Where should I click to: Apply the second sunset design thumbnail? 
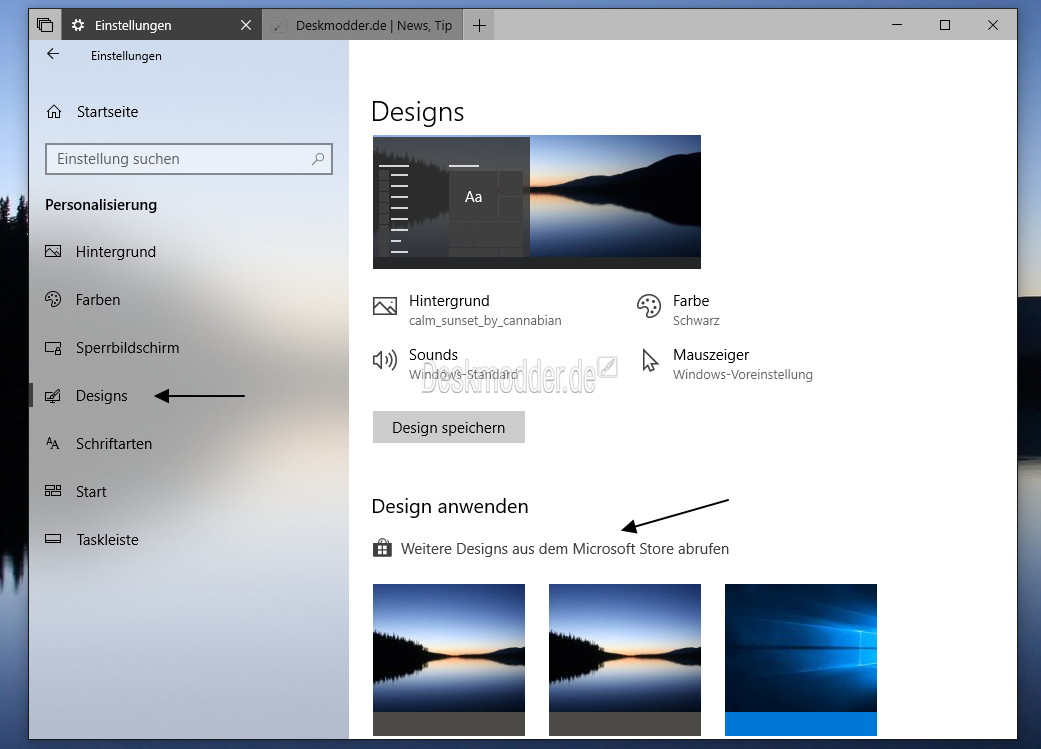click(625, 659)
